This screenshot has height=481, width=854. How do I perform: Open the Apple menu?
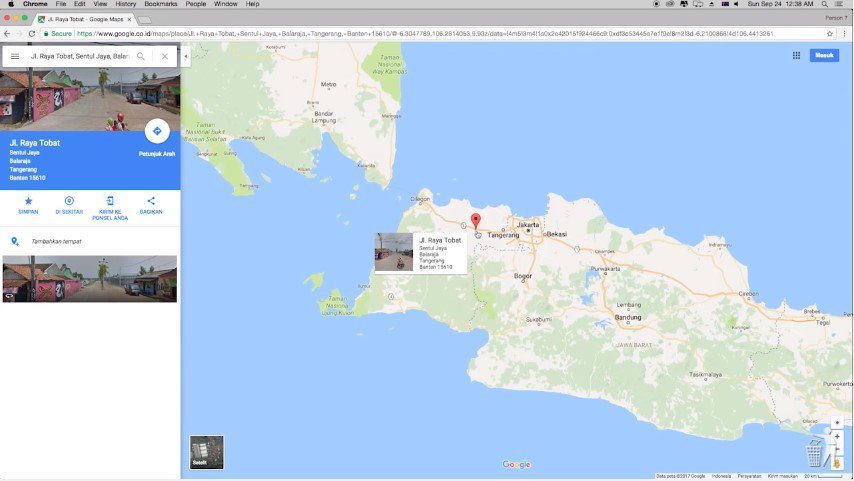click(x=10, y=4)
